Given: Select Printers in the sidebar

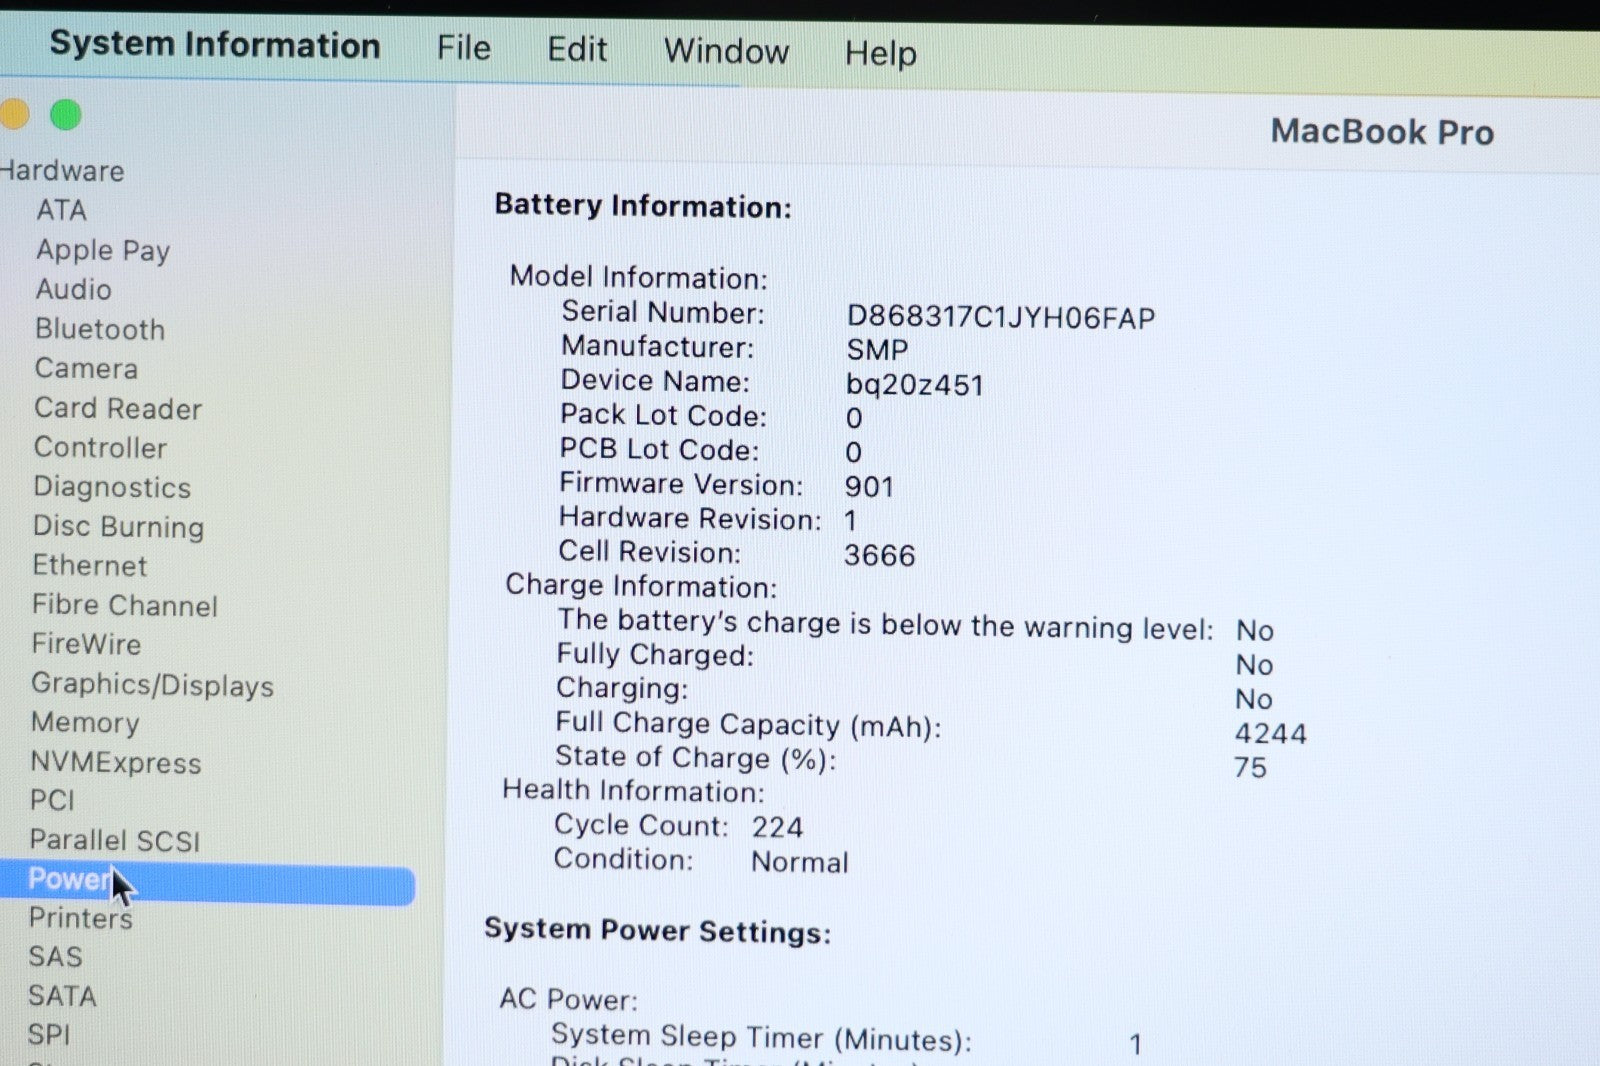Looking at the screenshot, I should point(80,918).
